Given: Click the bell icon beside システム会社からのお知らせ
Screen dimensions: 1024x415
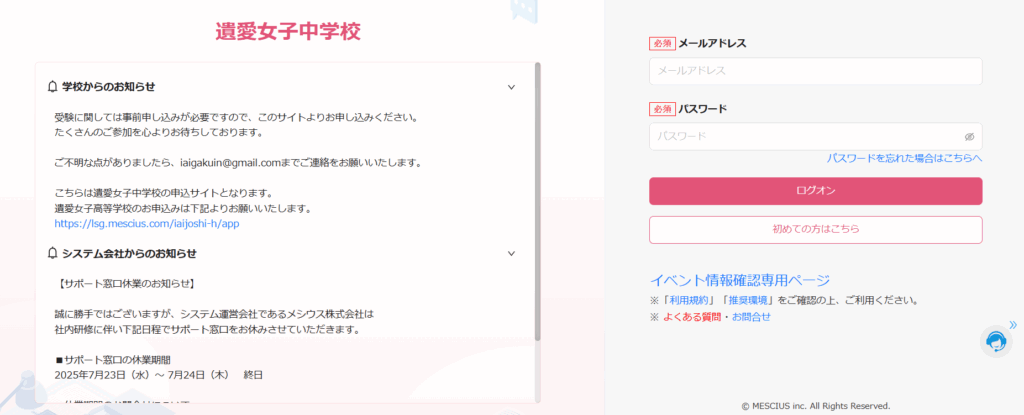Looking at the screenshot, I should tap(53, 253).
